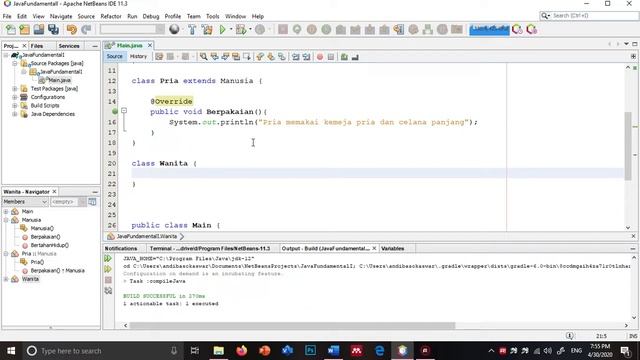The height and width of the screenshot is (360, 640).
Task: Switch to the Notifications tab
Action: 121,248
